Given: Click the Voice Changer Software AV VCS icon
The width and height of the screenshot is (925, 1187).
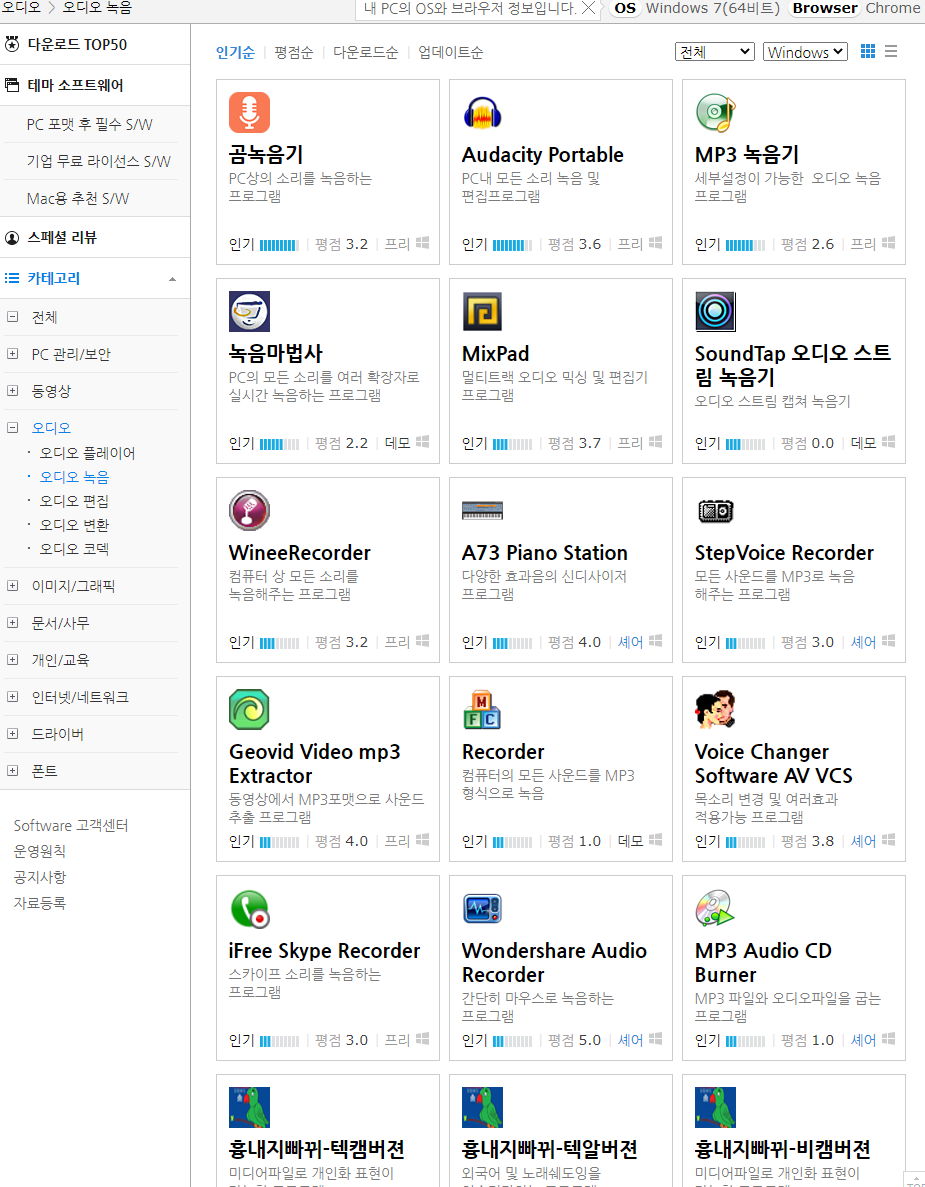Looking at the screenshot, I should [715, 709].
